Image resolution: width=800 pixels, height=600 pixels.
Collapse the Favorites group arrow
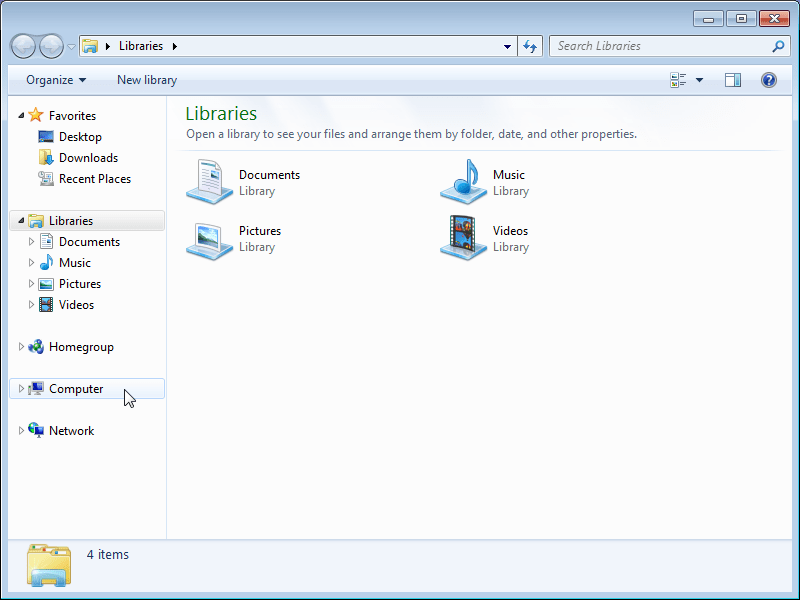(x=21, y=116)
